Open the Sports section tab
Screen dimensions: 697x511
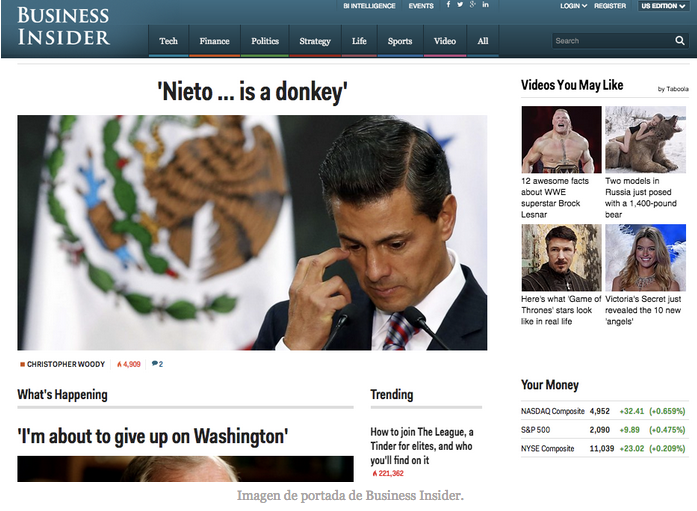pyautogui.click(x=400, y=41)
